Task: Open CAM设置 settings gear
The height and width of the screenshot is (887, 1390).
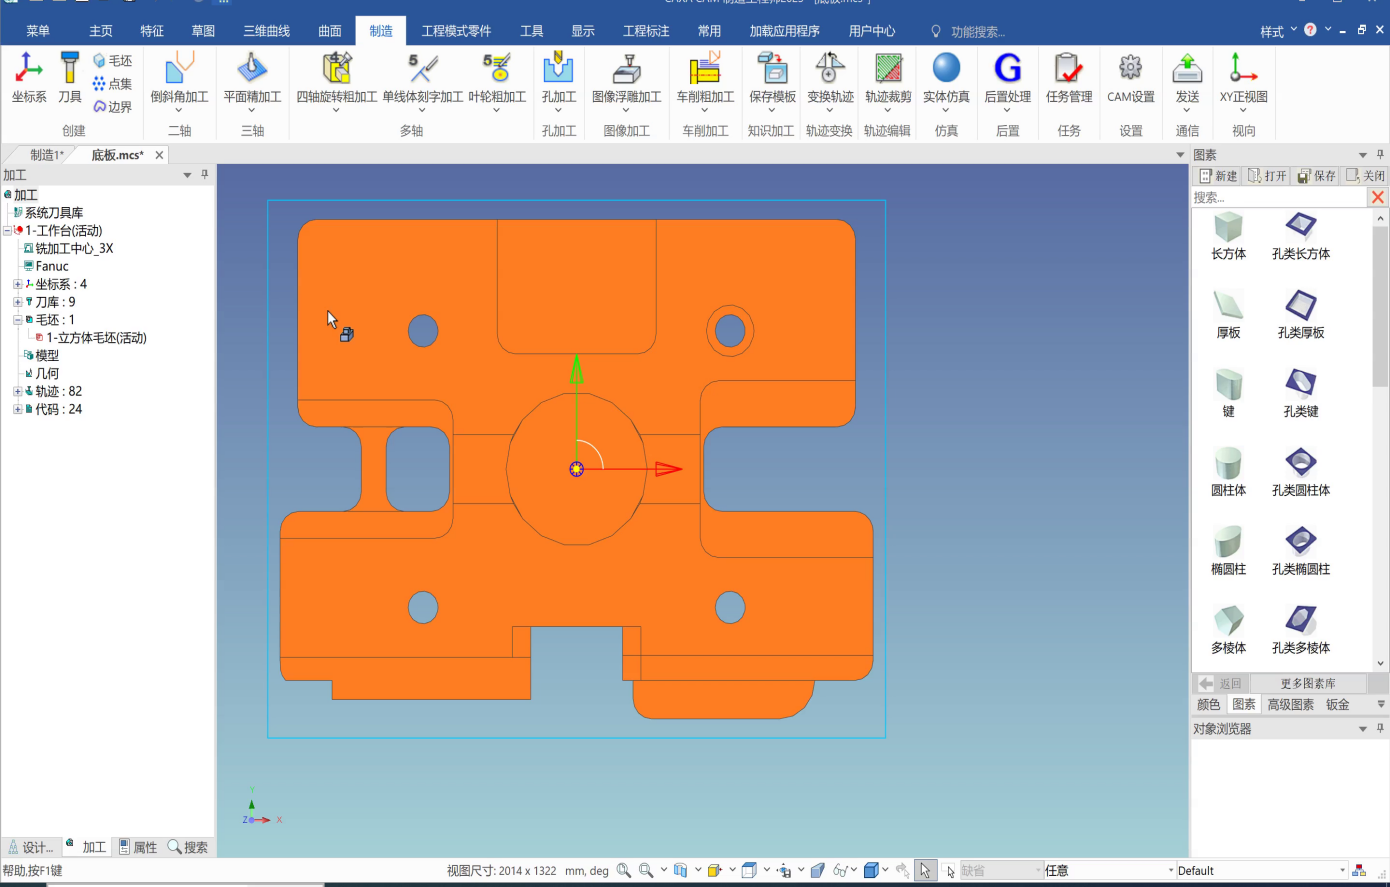Action: [x=1130, y=78]
